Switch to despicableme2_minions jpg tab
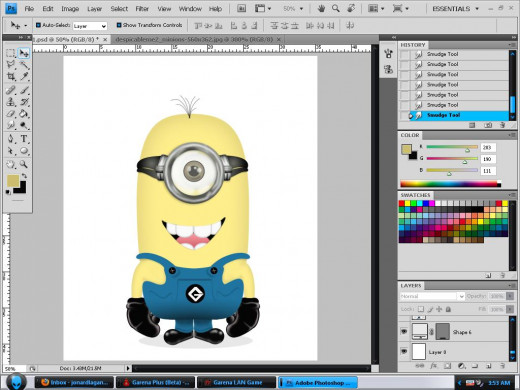Screen dimensions: 520x390 click(198, 39)
